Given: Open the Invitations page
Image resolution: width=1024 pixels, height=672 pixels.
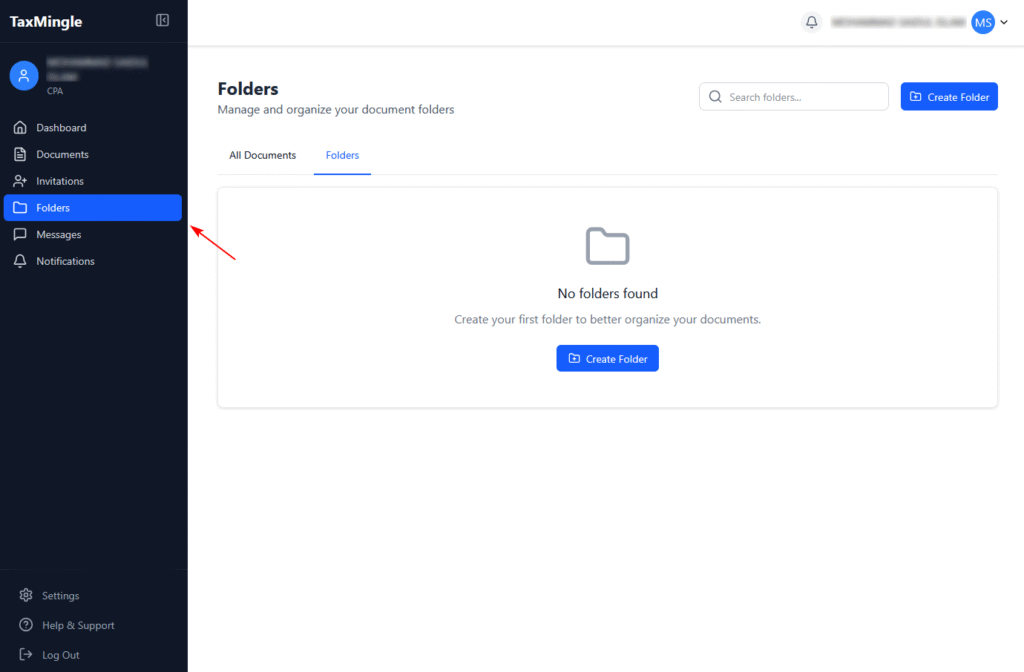Looking at the screenshot, I should (60, 181).
